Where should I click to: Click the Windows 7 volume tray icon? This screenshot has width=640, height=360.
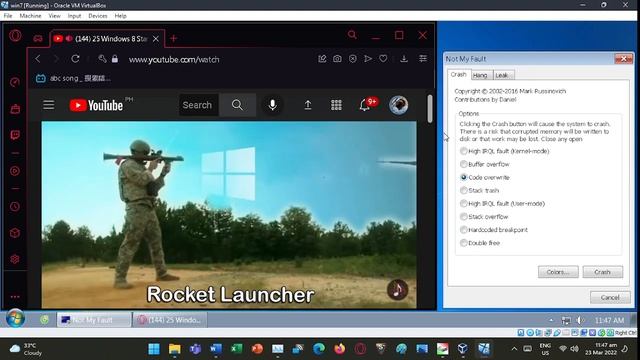pyautogui.click(x=580, y=320)
